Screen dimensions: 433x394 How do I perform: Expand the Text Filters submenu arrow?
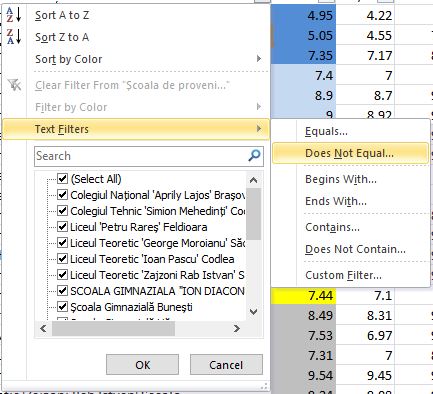259,129
